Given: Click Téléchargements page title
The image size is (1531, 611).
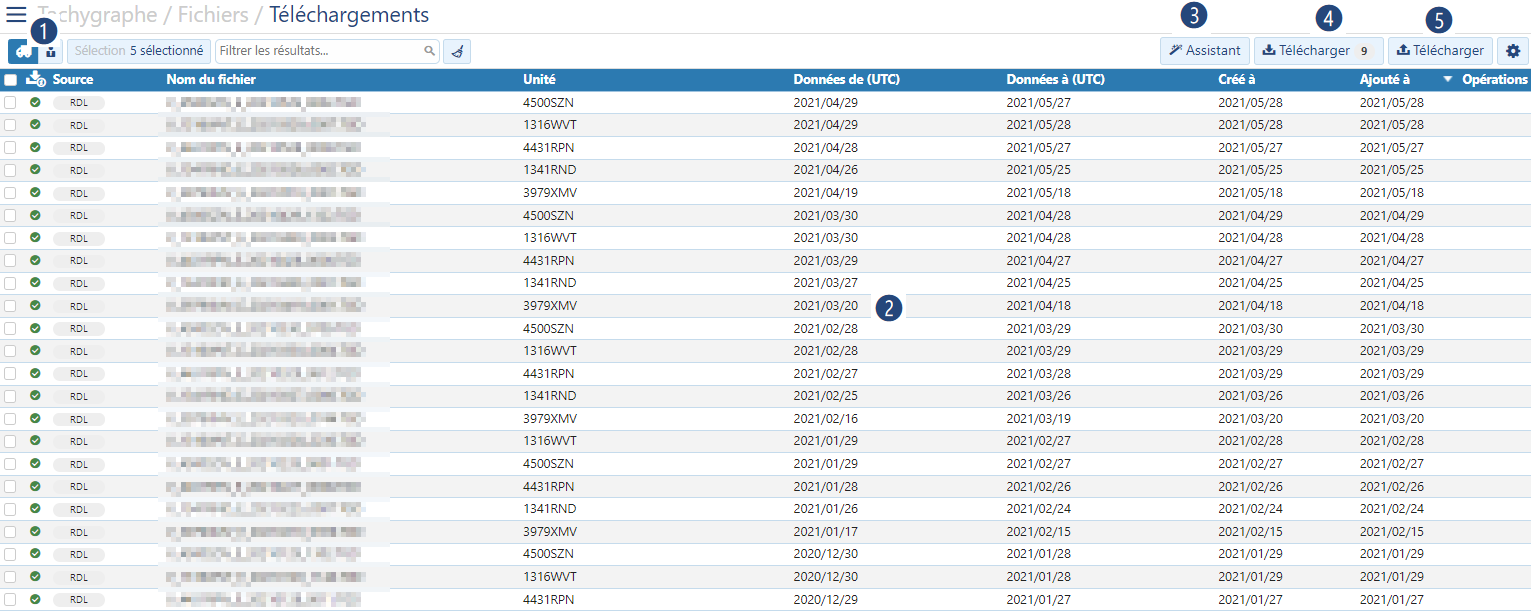Looking at the screenshot, I should [x=349, y=15].
